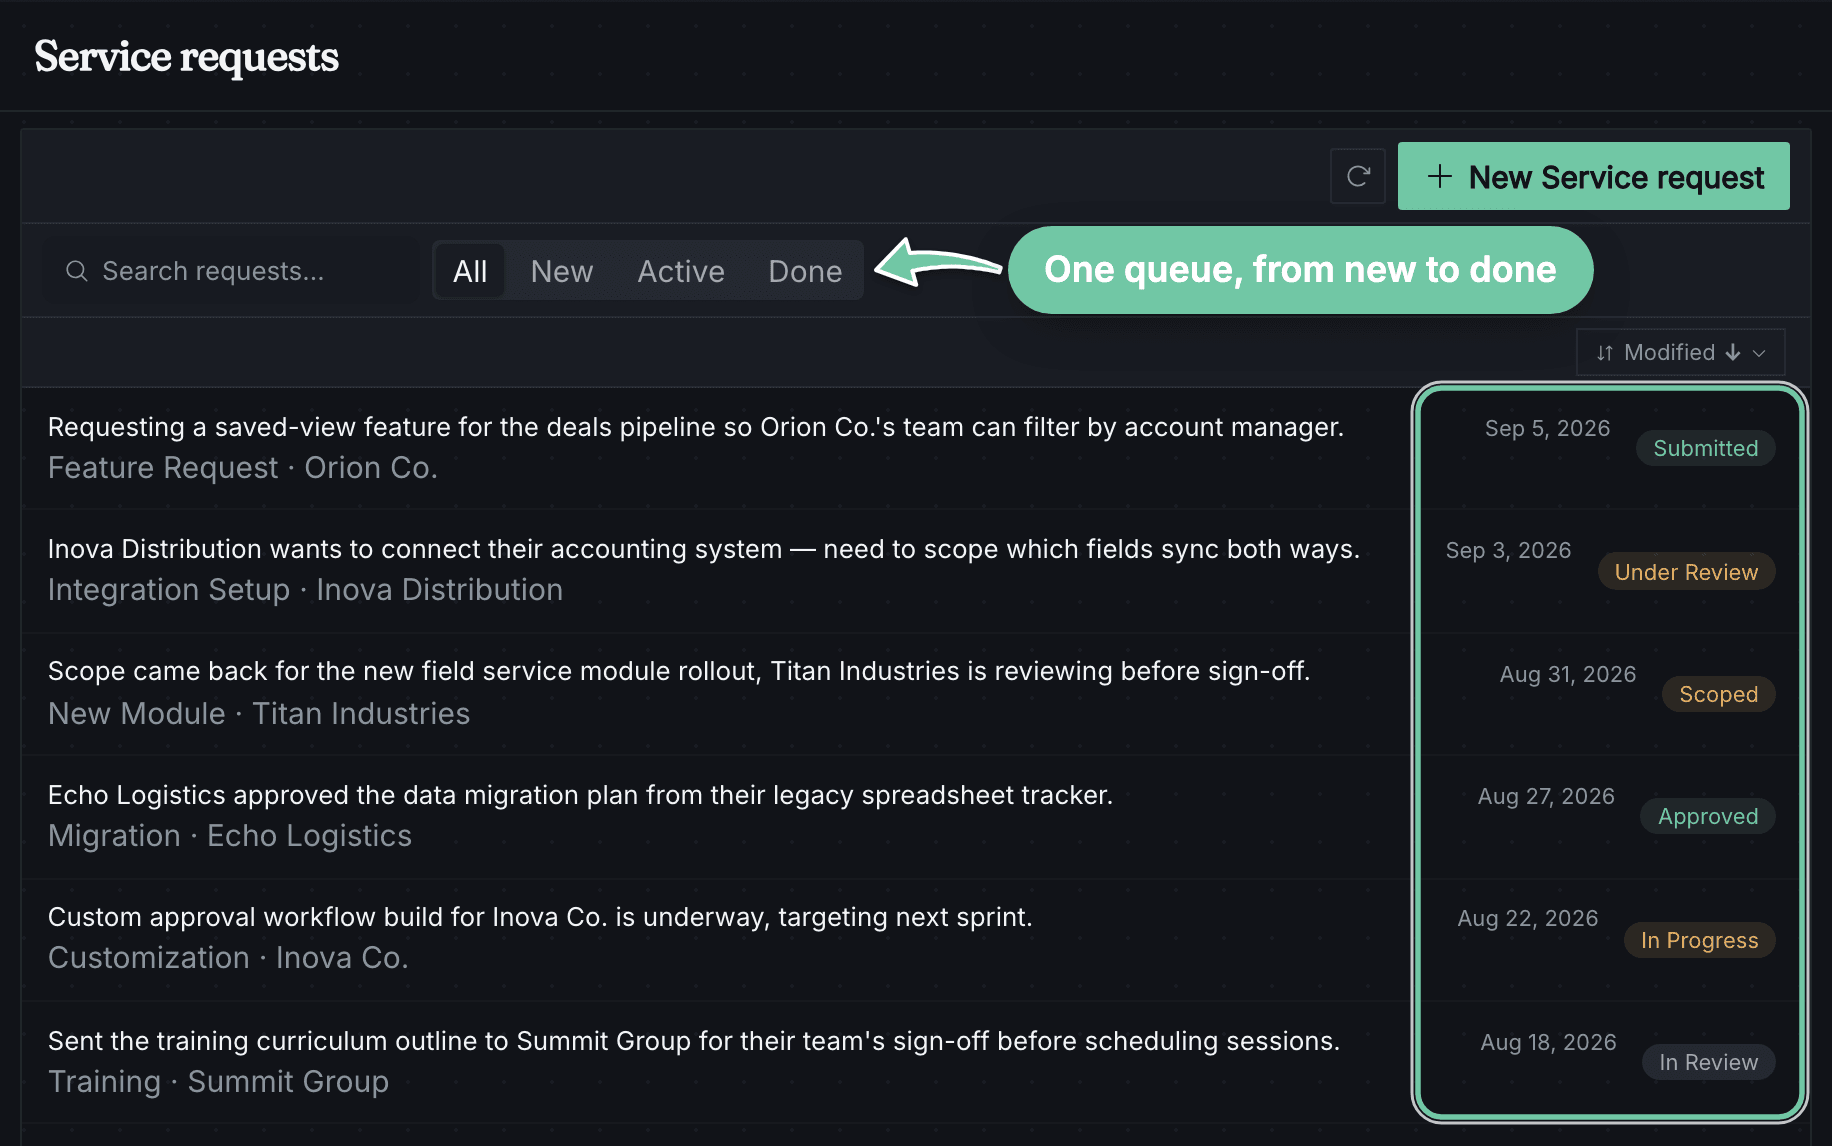Click the Submitted status badge
The image size is (1832, 1146).
(1705, 448)
